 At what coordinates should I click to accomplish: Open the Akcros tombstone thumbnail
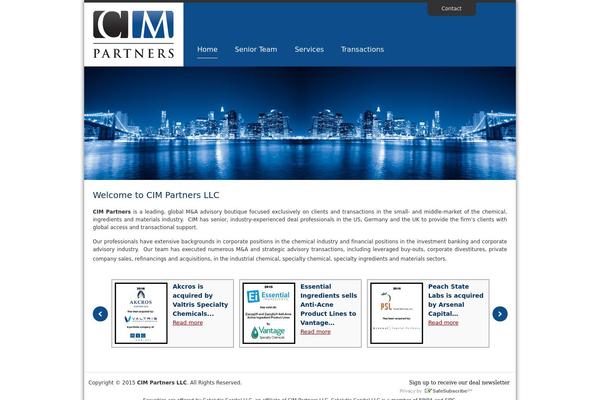click(141, 313)
